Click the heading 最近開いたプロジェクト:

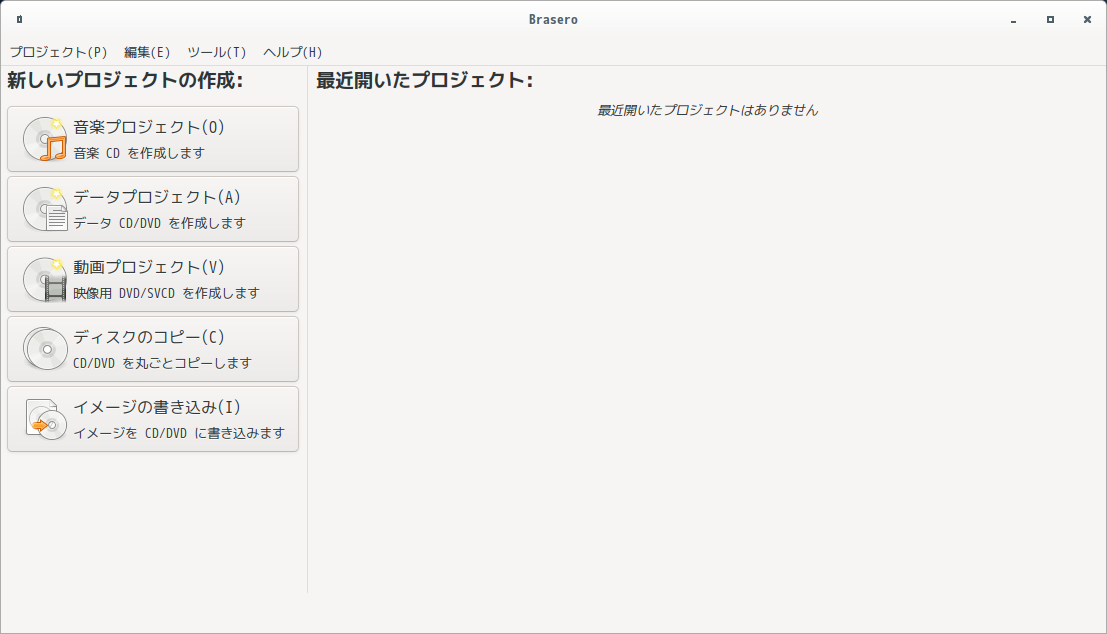[424, 80]
